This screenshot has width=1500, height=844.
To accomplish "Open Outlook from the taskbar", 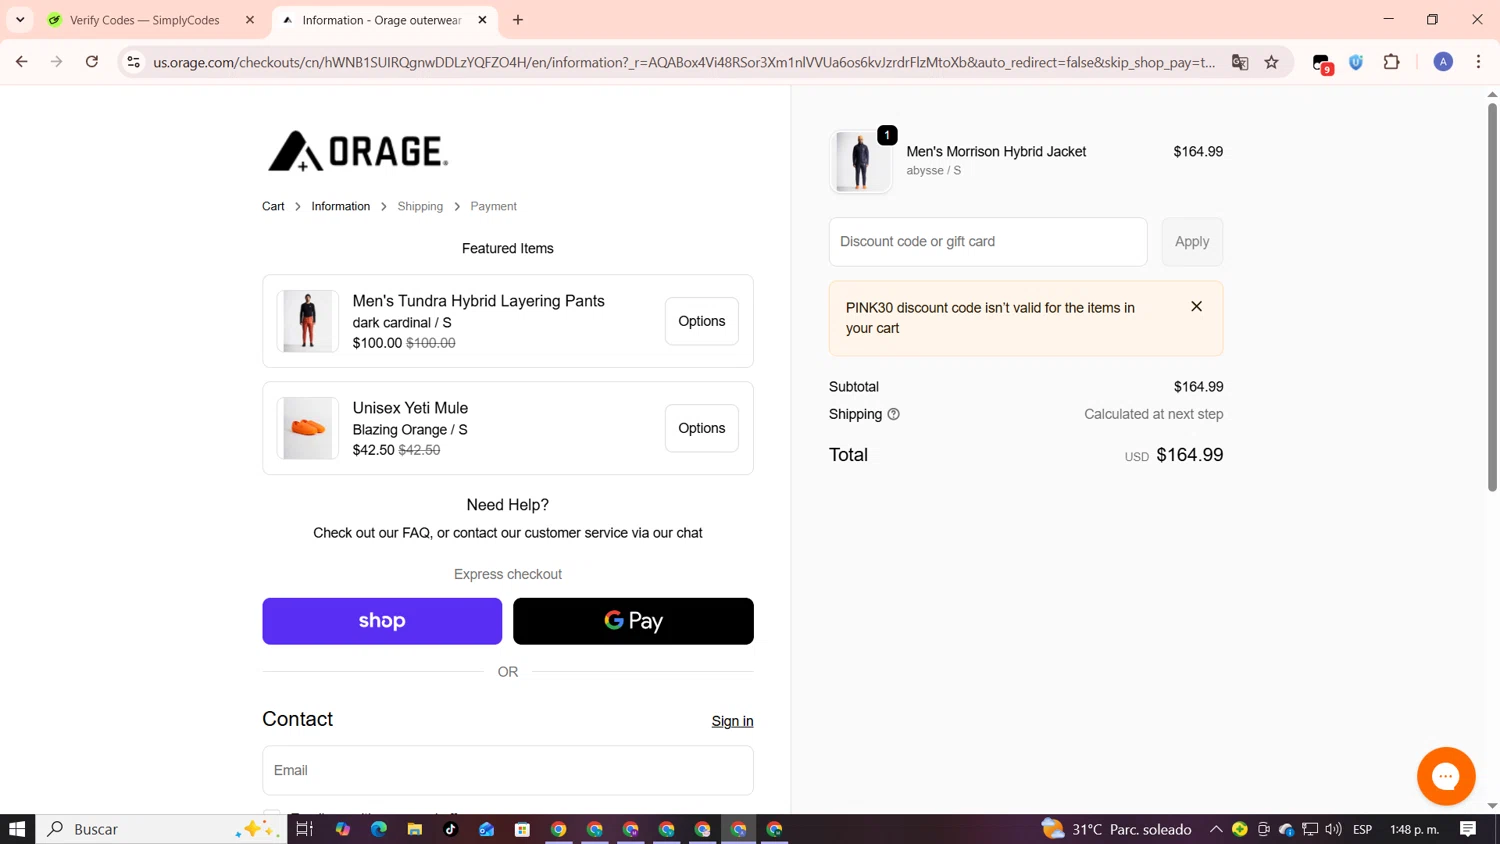I will pyautogui.click(x=487, y=829).
